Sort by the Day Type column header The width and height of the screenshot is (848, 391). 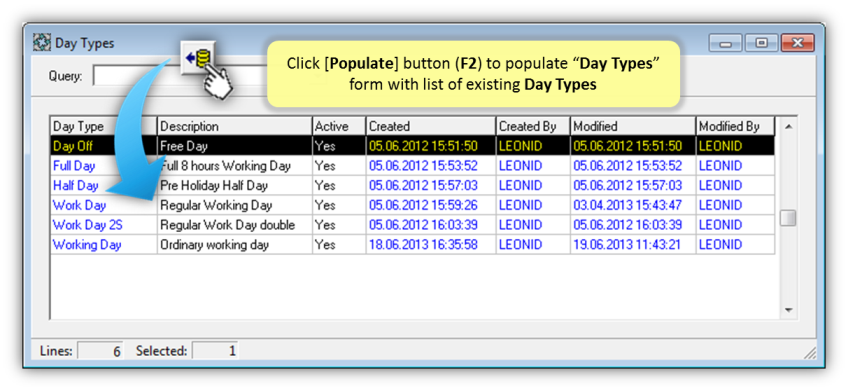click(104, 126)
